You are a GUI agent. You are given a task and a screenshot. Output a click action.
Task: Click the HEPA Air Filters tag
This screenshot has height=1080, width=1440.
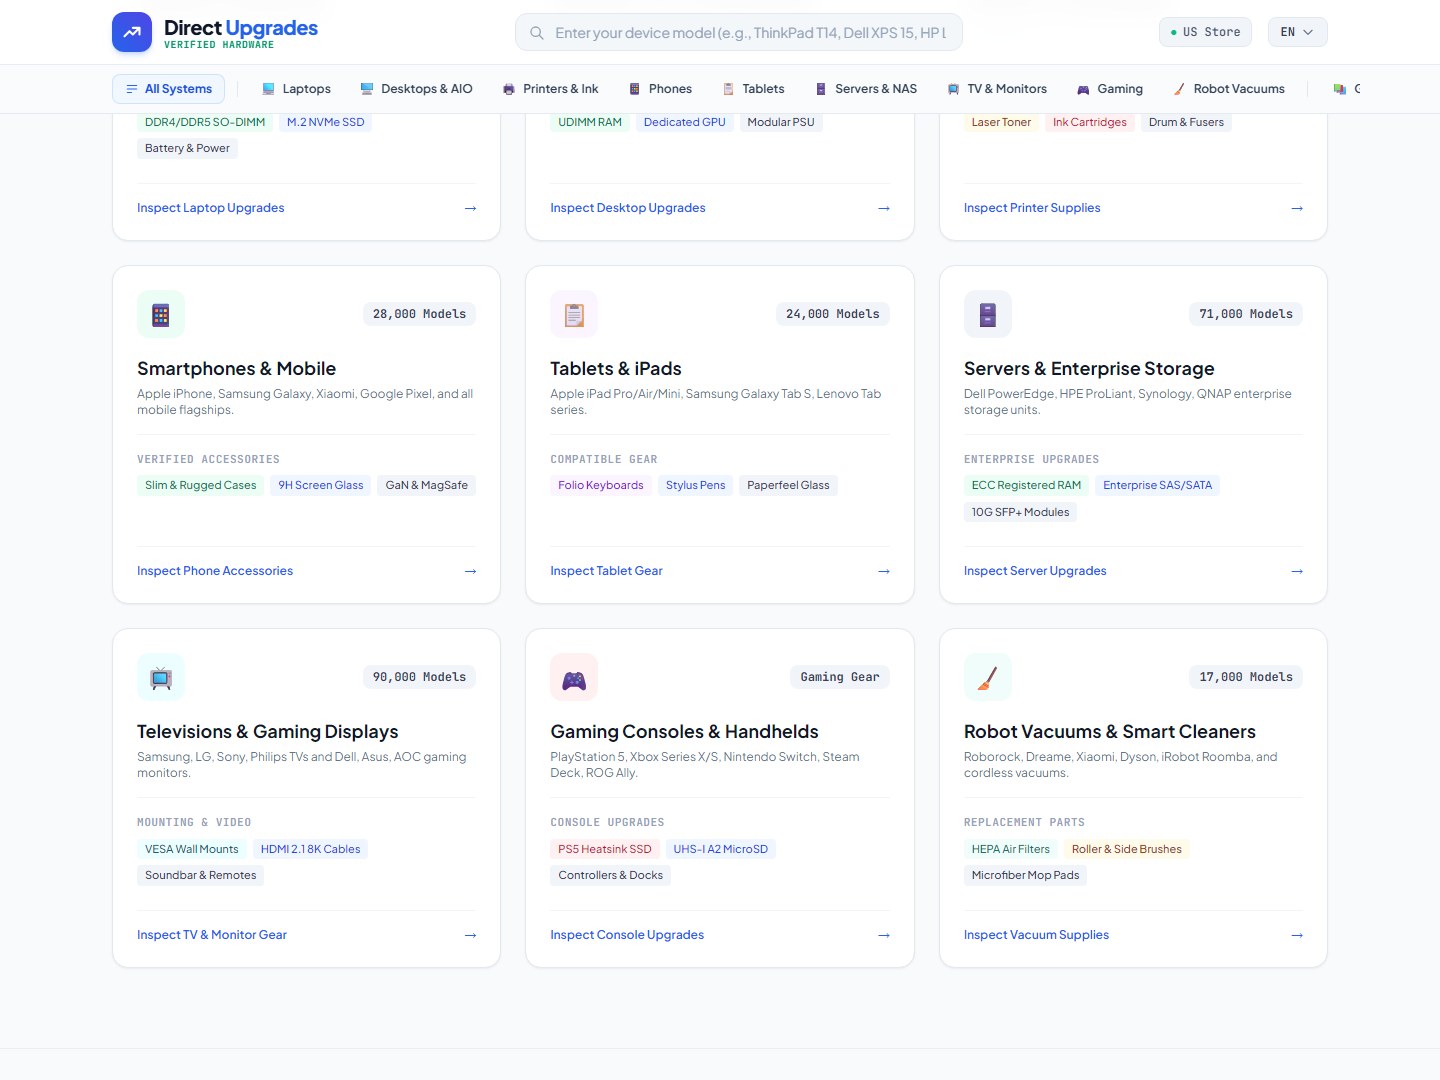(x=1011, y=849)
